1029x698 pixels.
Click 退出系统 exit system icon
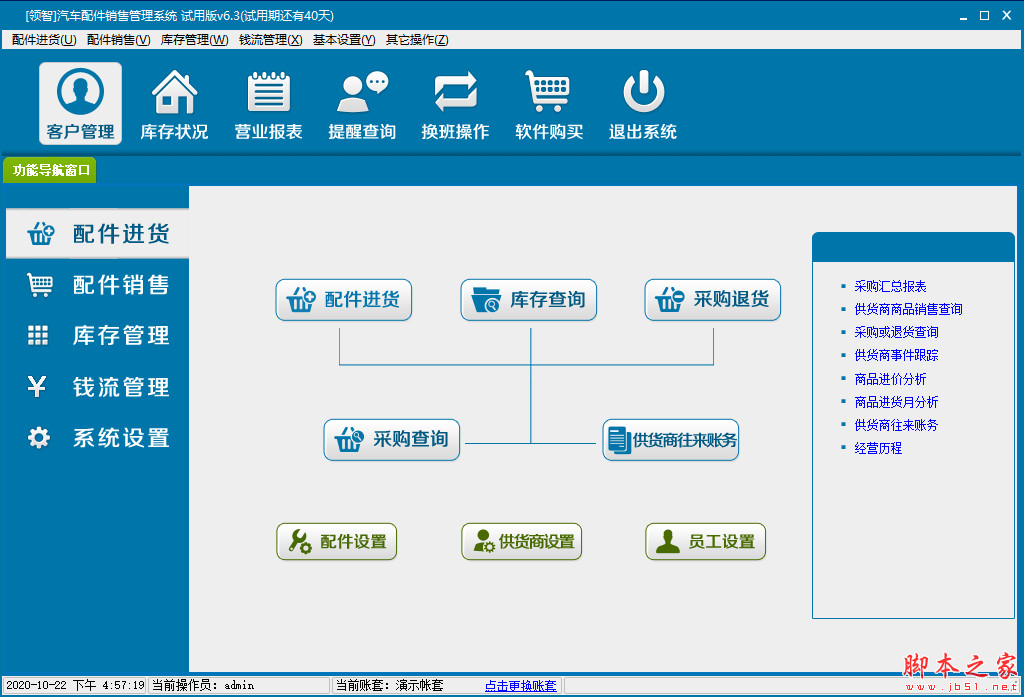click(641, 100)
